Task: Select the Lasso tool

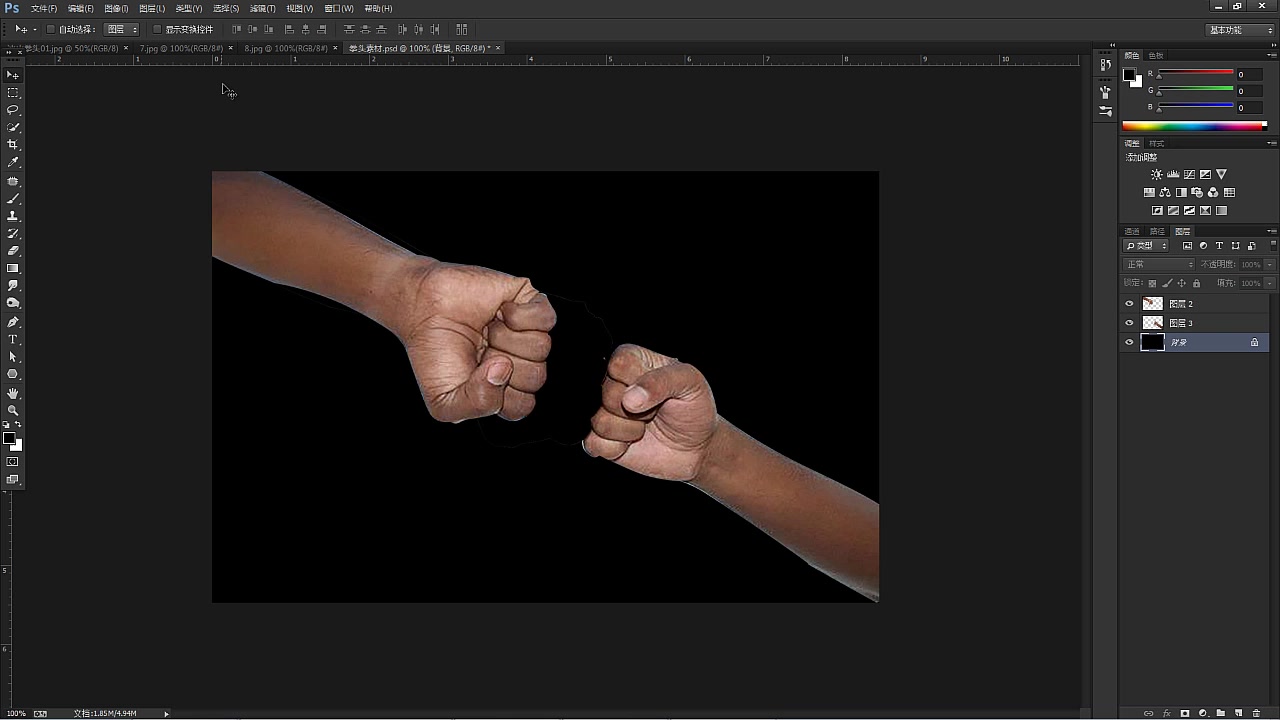Action: pyautogui.click(x=13, y=110)
